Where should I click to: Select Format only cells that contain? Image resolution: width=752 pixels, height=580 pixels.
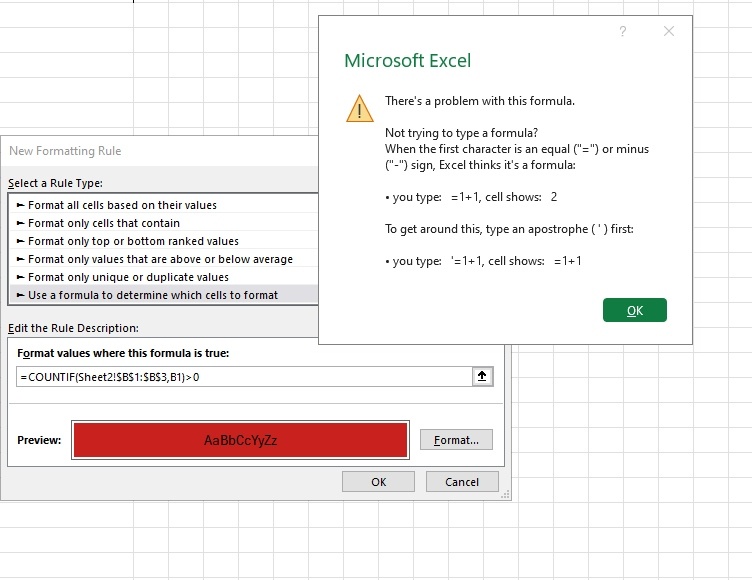(164, 223)
